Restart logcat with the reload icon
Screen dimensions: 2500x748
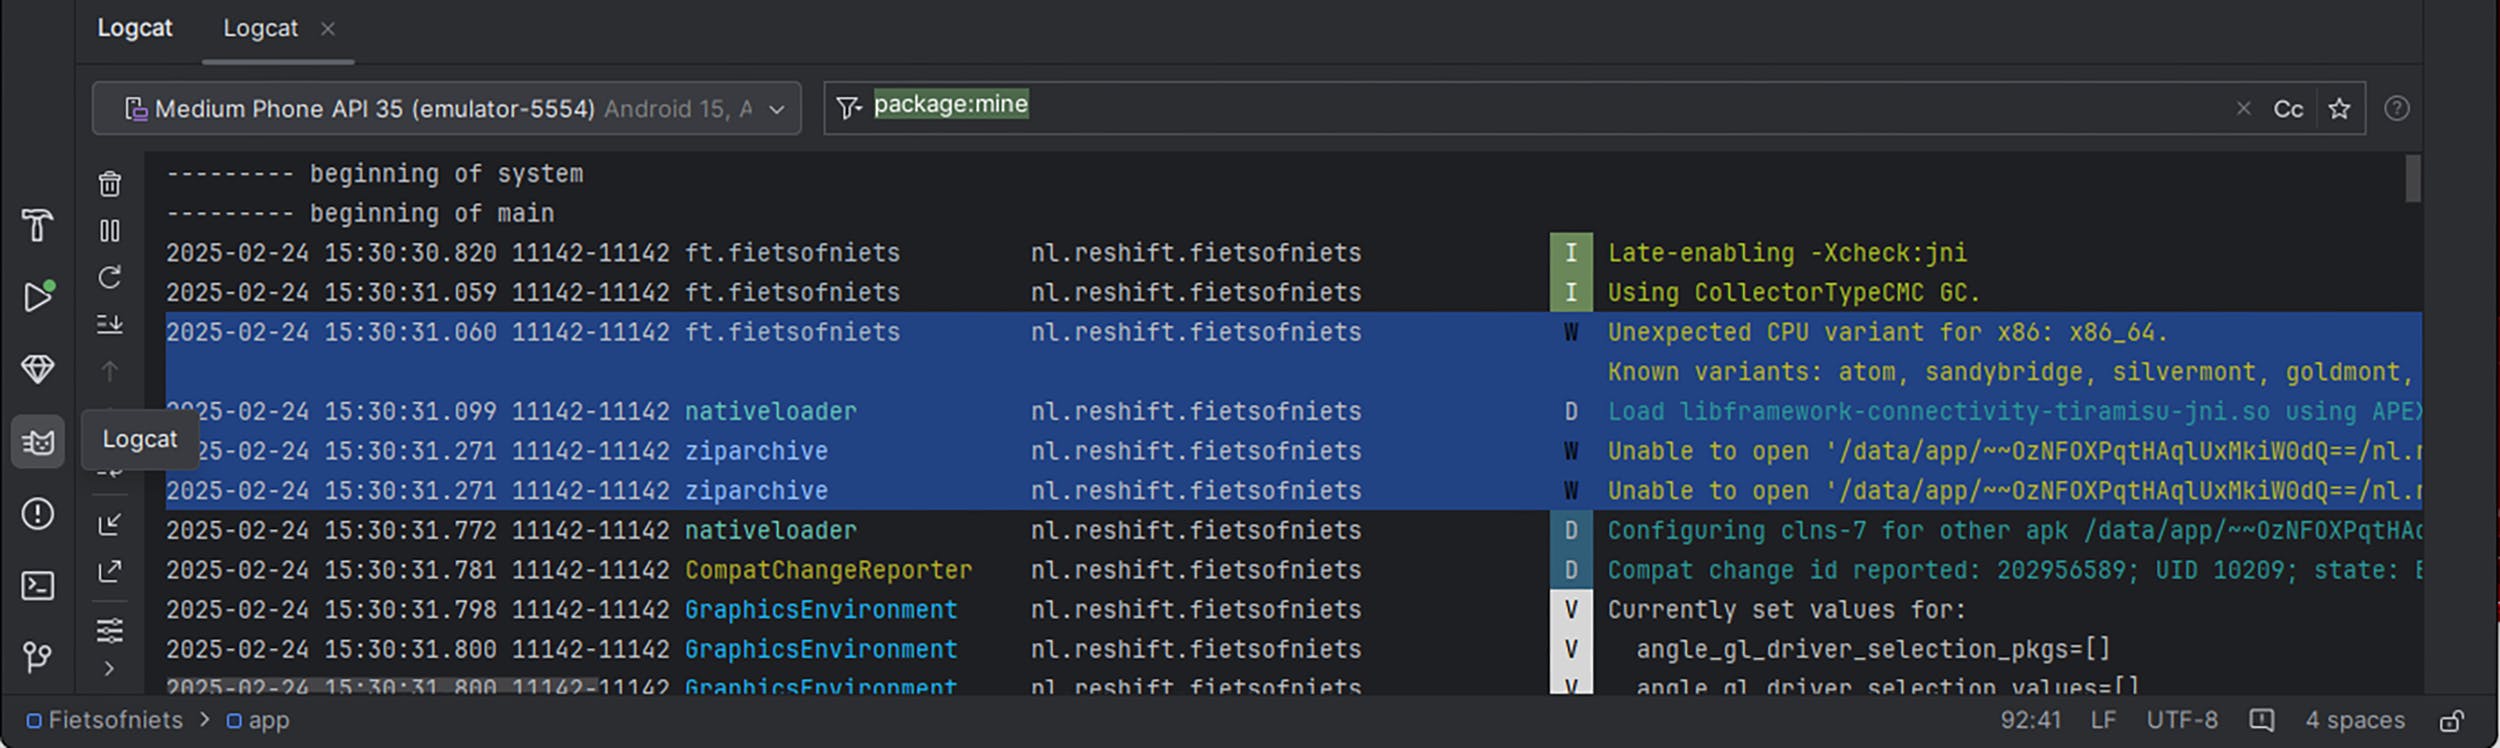pyautogui.click(x=110, y=277)
